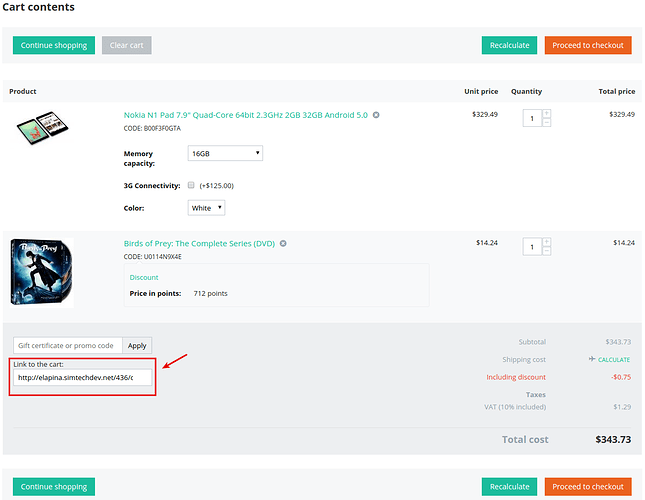
Task: Remove the Nokia N1 Pad from cart
Action: coord(376,115)
